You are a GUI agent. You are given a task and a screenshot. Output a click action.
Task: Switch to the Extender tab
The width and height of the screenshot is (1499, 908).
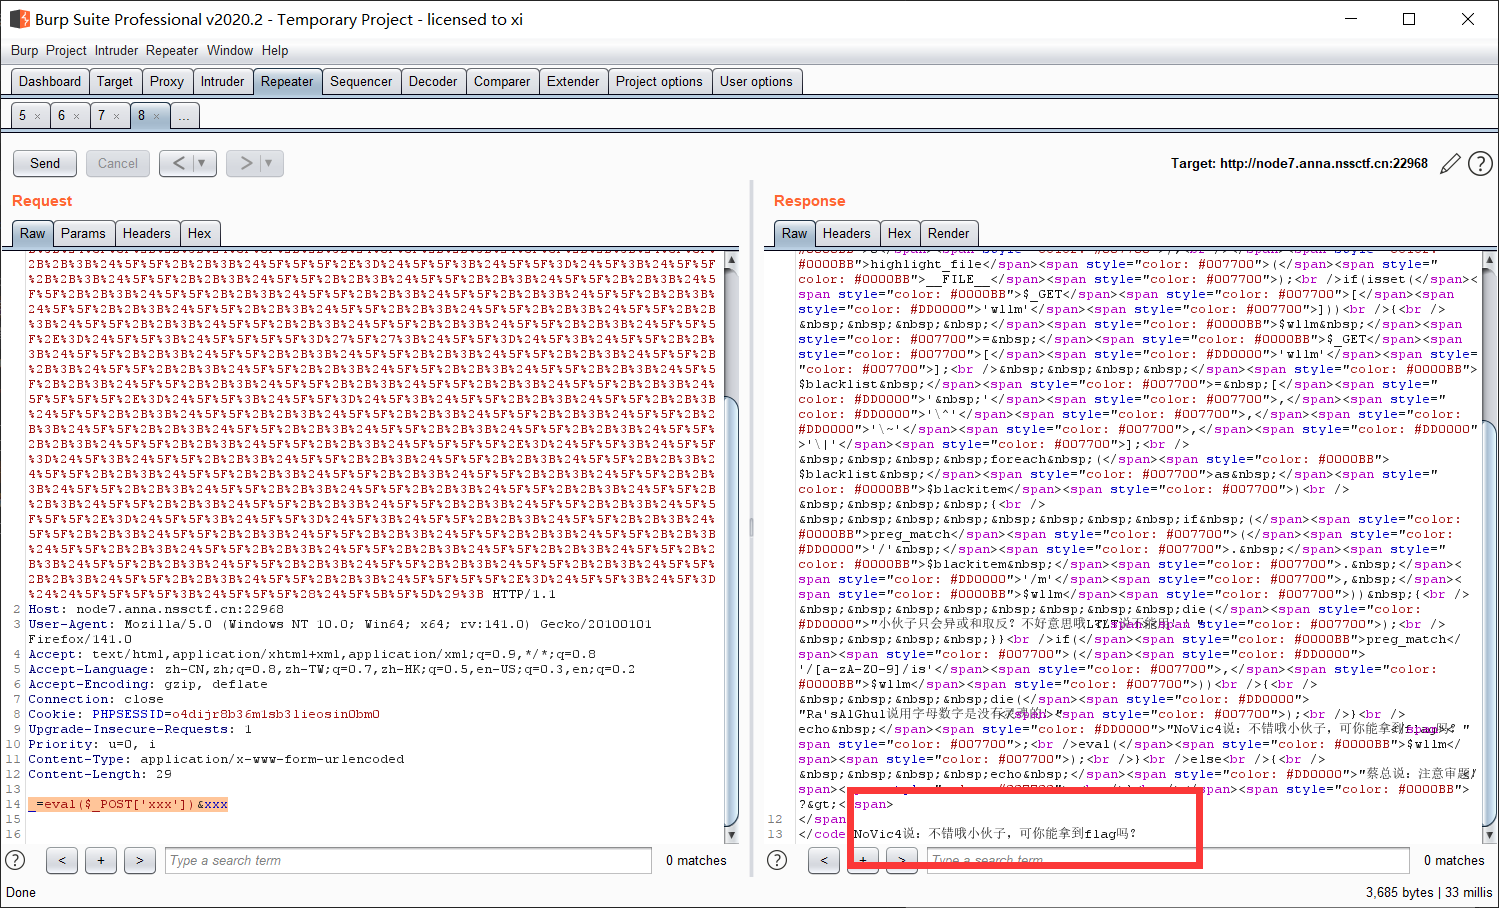coord(573,82)
